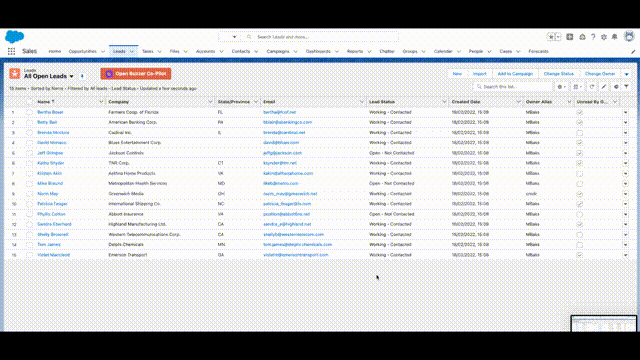Expand more actions dropdown beside Change Owner
The image size is (640, 360).
pyautogui.click(x=626, y=74)
